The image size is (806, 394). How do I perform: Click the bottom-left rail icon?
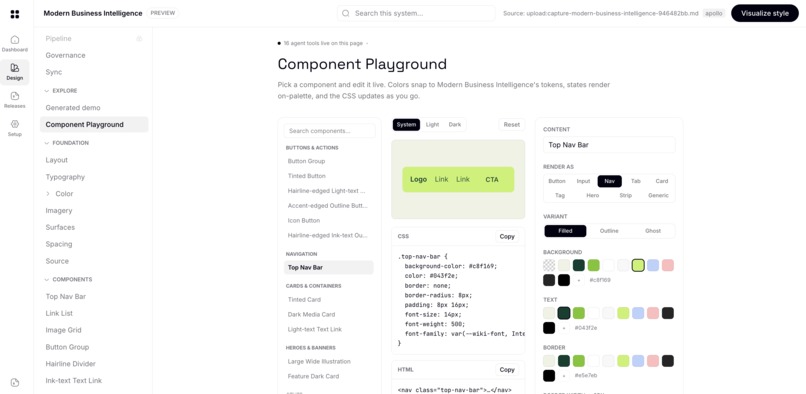tap(15, 382)
